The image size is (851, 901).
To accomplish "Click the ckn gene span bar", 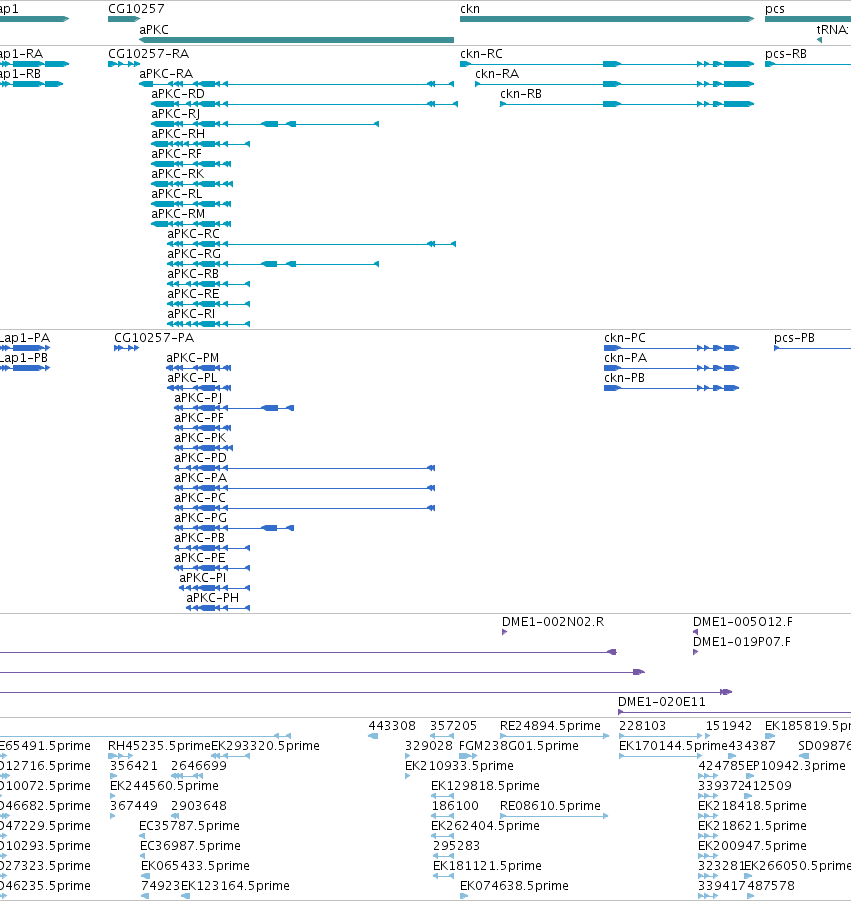I will [607, 19].
